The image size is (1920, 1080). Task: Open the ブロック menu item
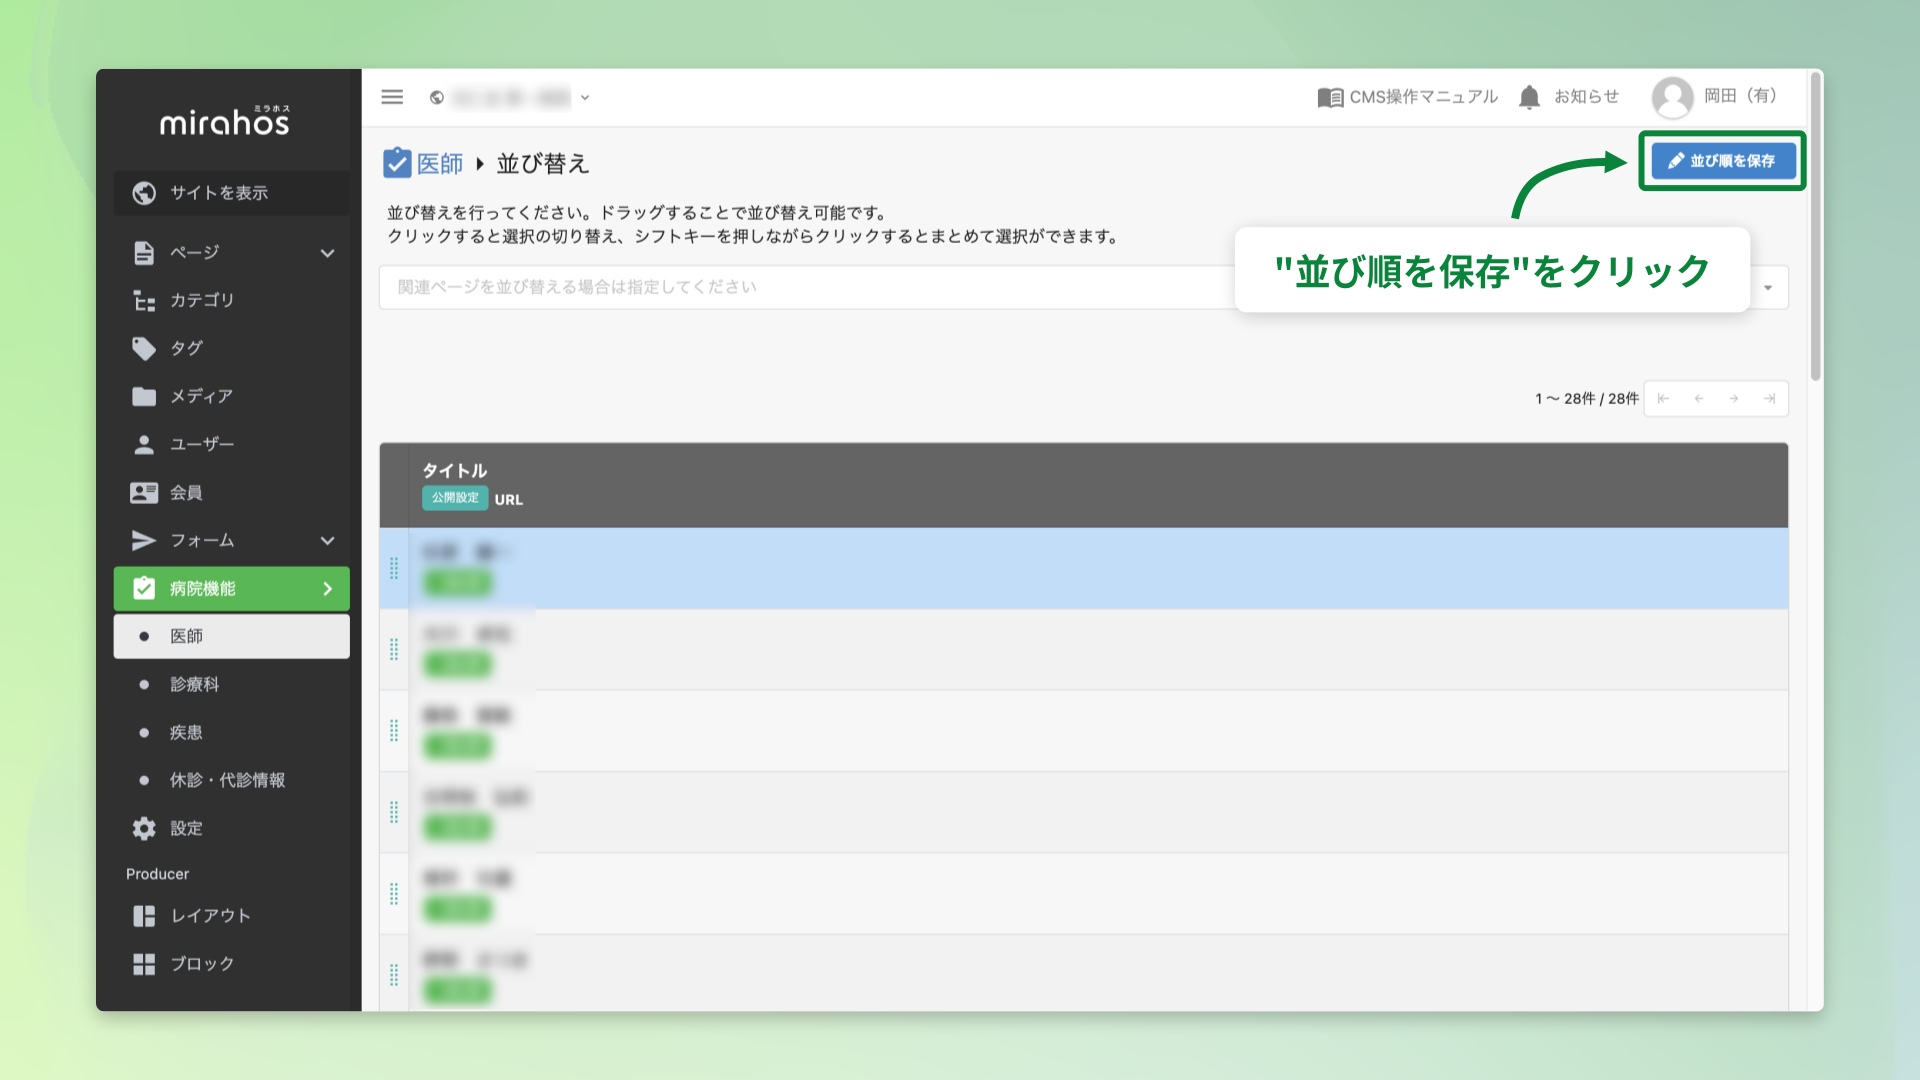232,964
